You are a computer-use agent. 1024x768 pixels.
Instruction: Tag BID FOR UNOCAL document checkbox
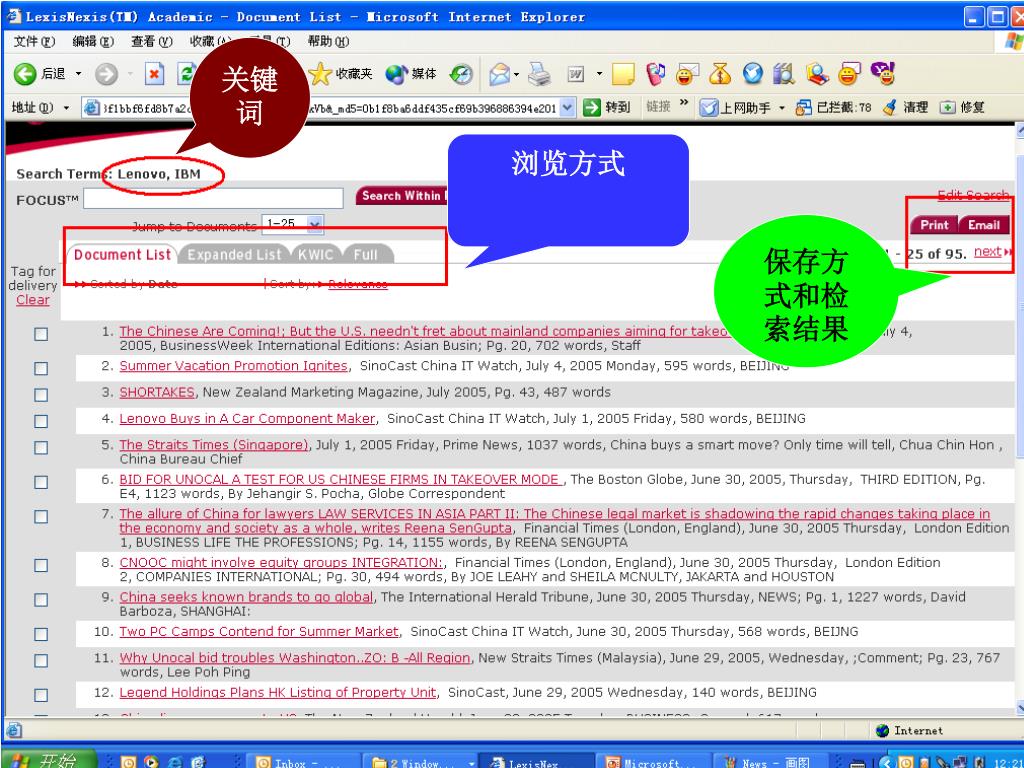(x=41, y=482)
